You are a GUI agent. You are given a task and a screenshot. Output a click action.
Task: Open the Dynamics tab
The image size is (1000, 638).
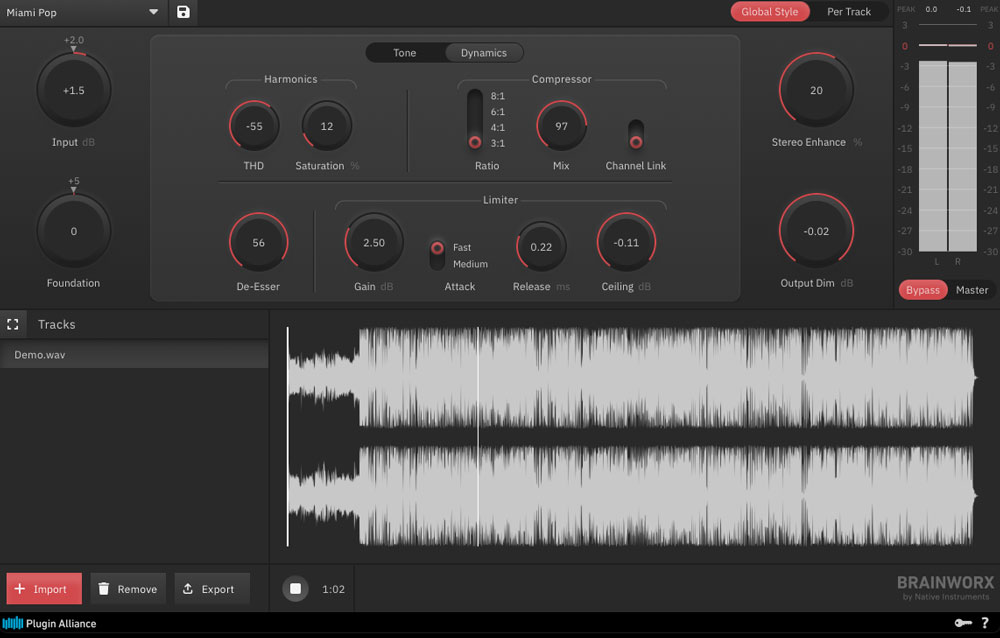(x=484, y=53)
